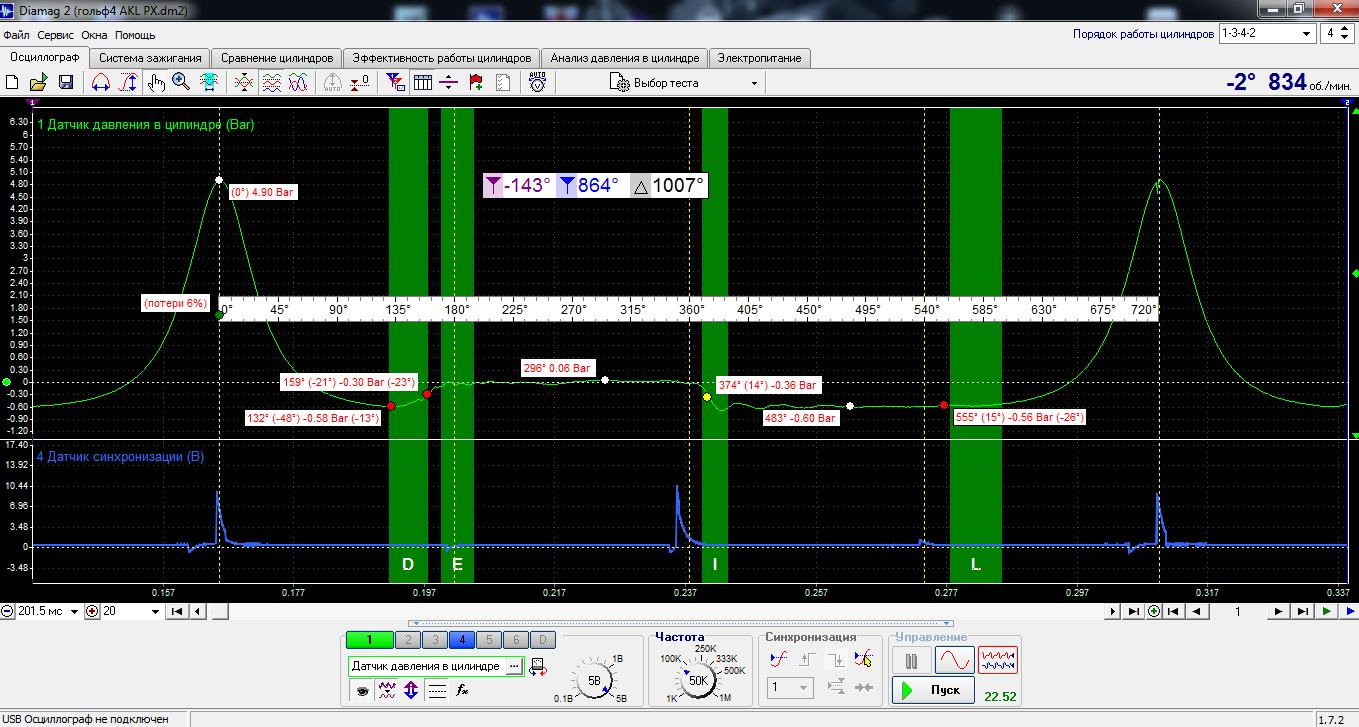Click the ellipsis button next to sensor name
This screenshot has width=1359, height=727.
(514, 666)
